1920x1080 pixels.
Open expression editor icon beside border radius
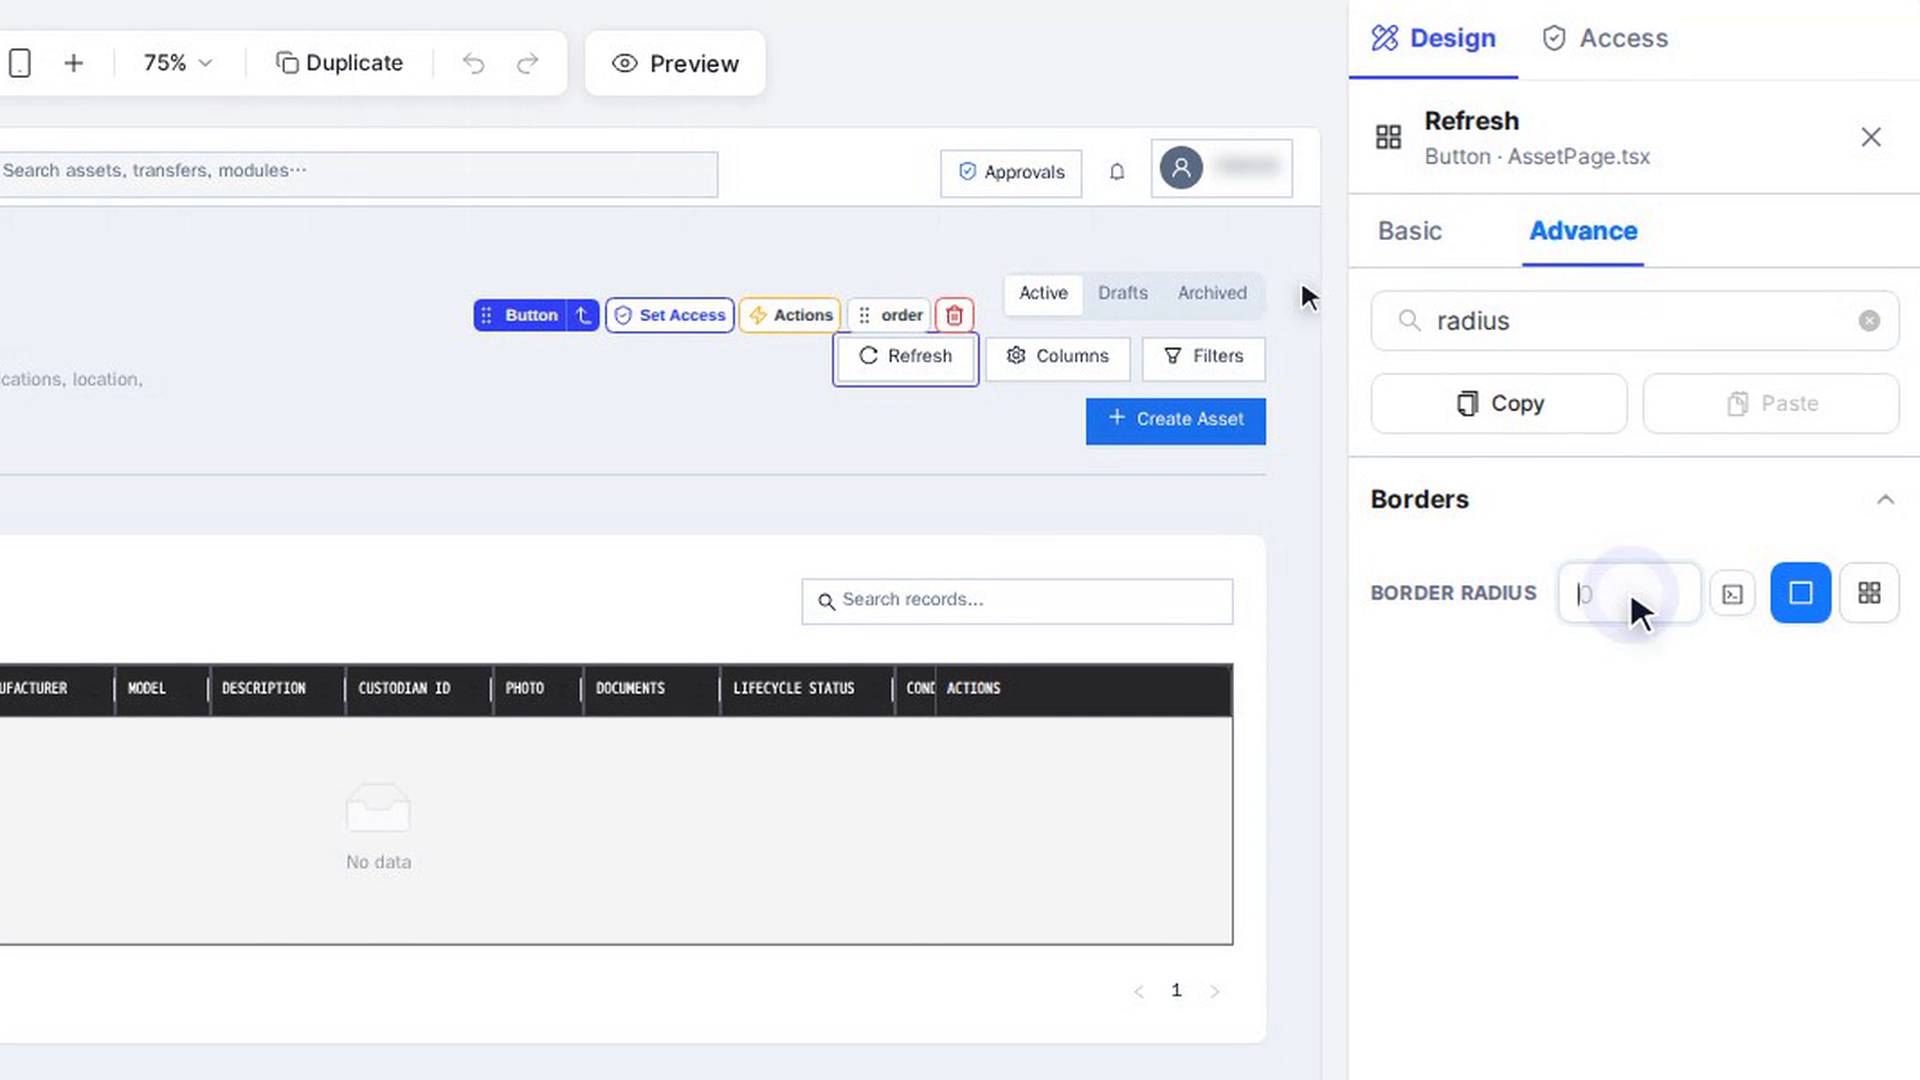pos(1732,594)
